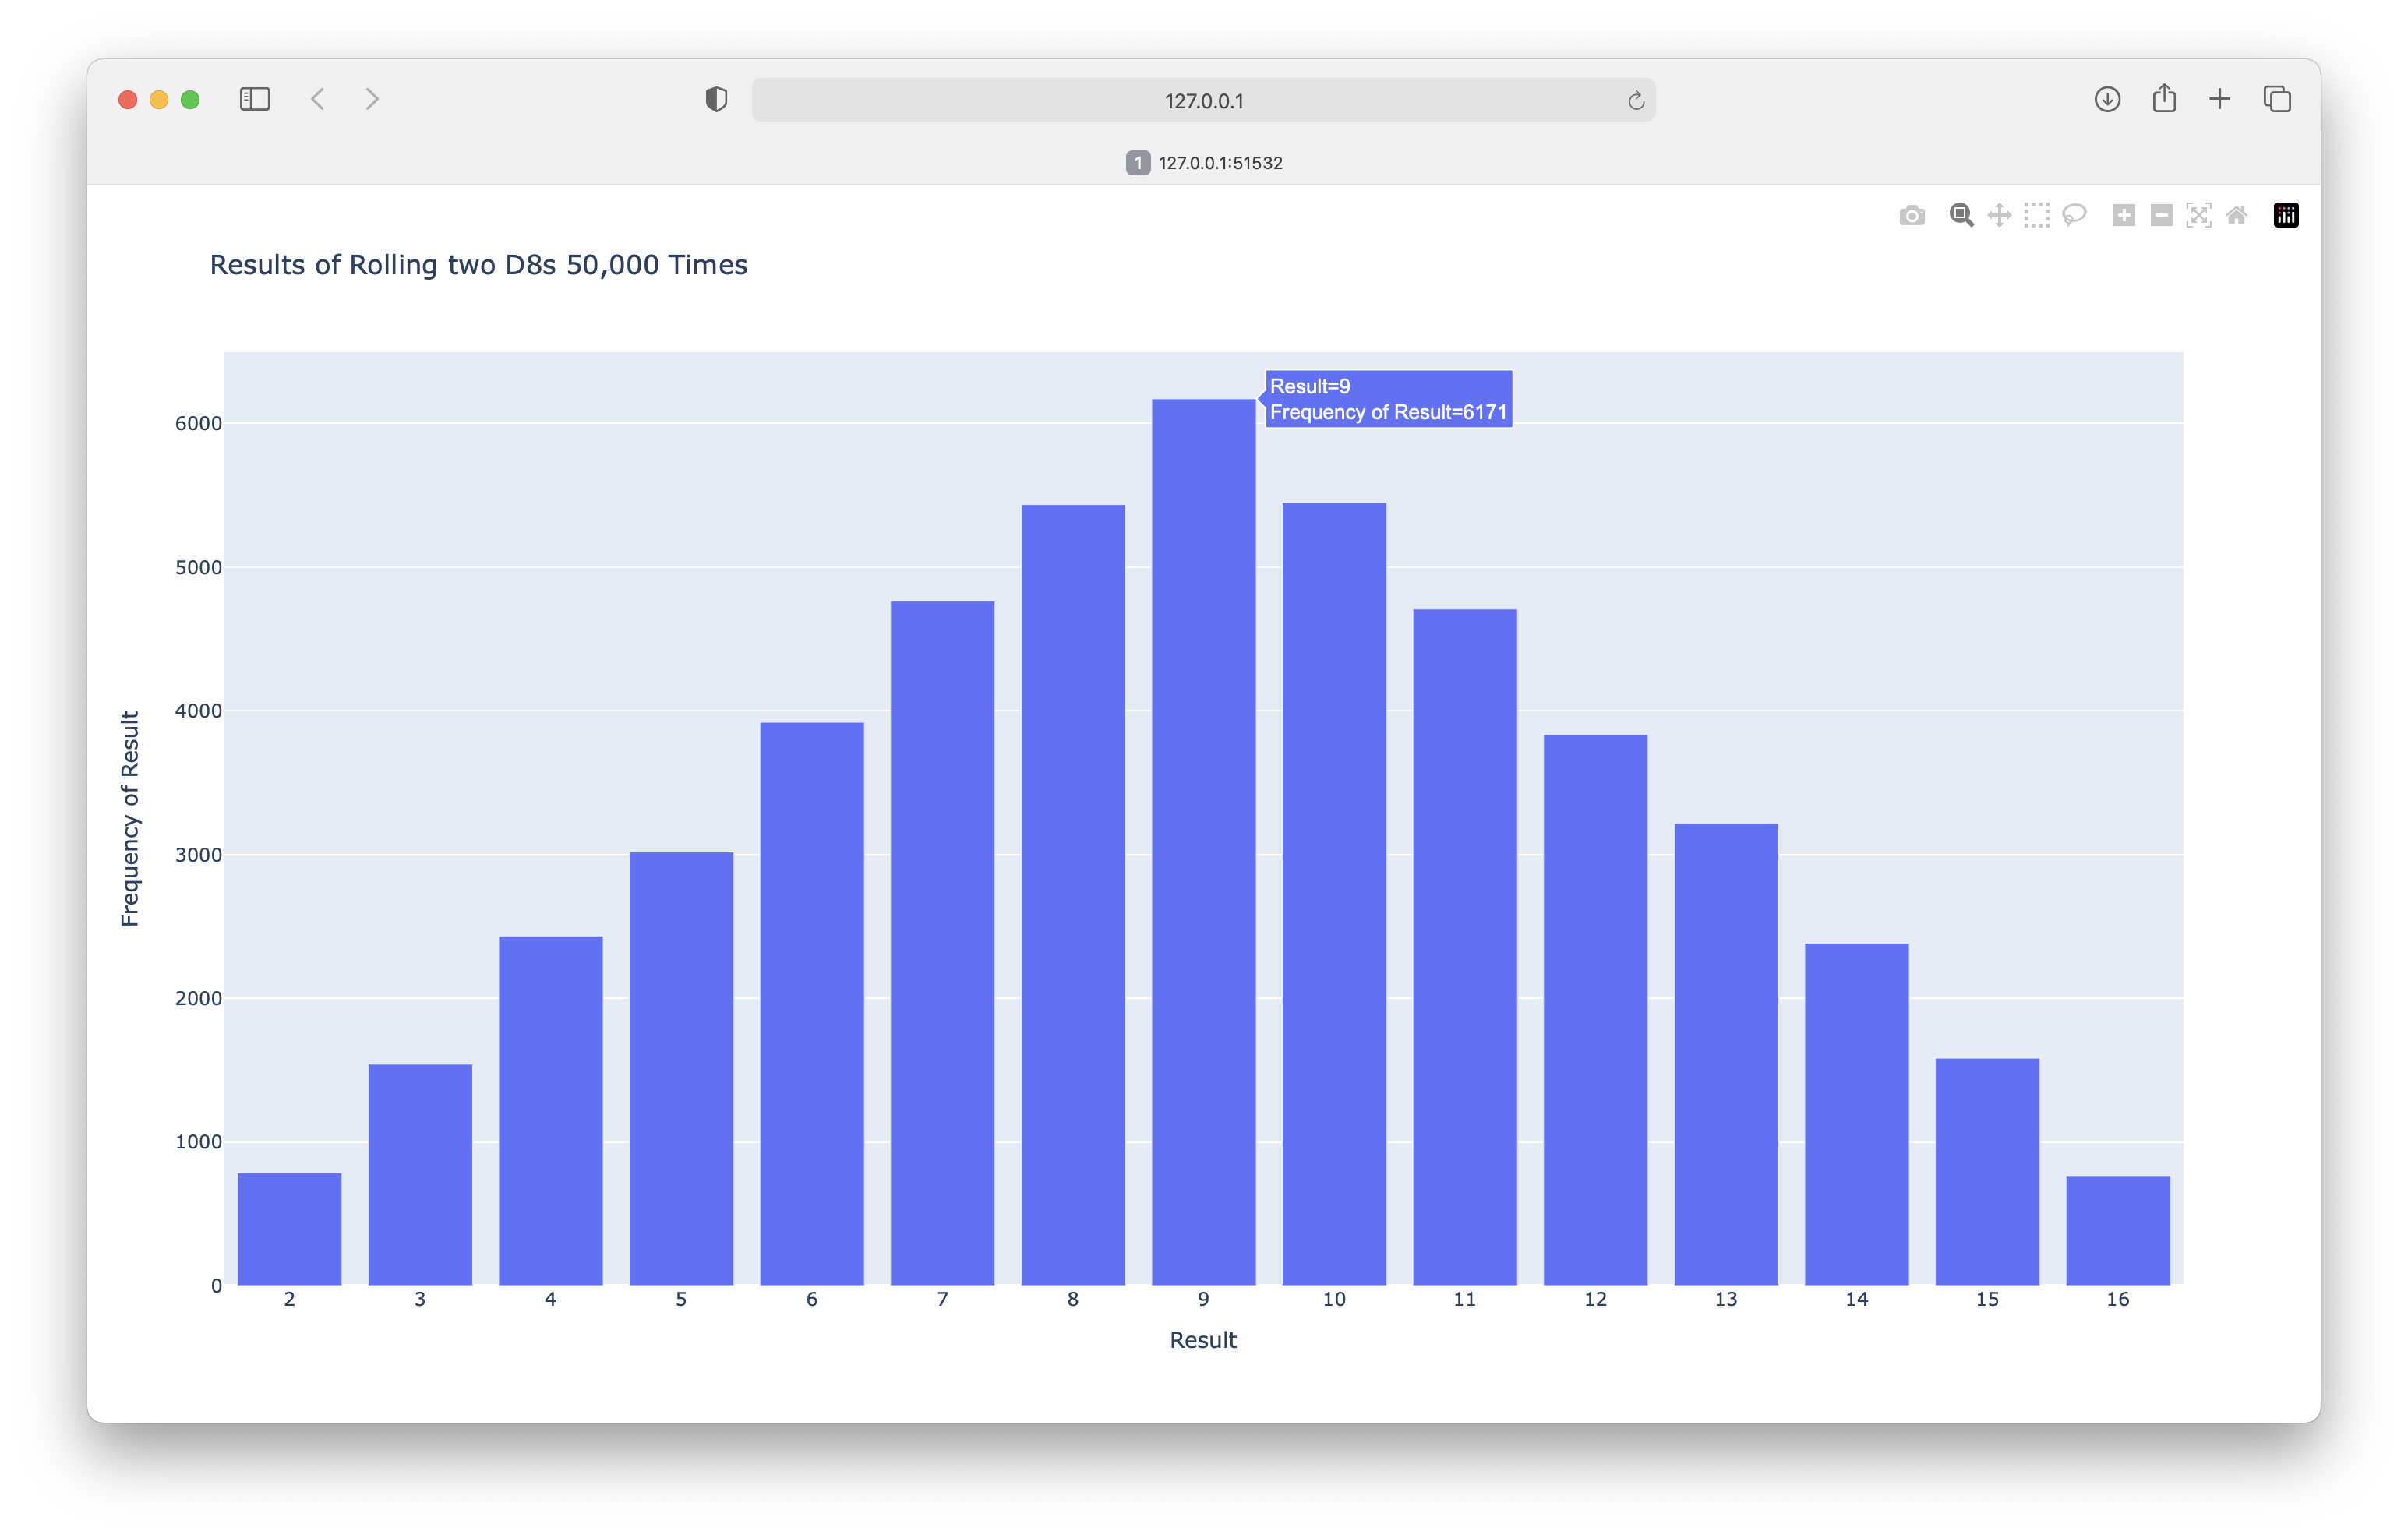Open the privacy shield icon
Screen dimensions: 2408x1538
click(716, 99)
